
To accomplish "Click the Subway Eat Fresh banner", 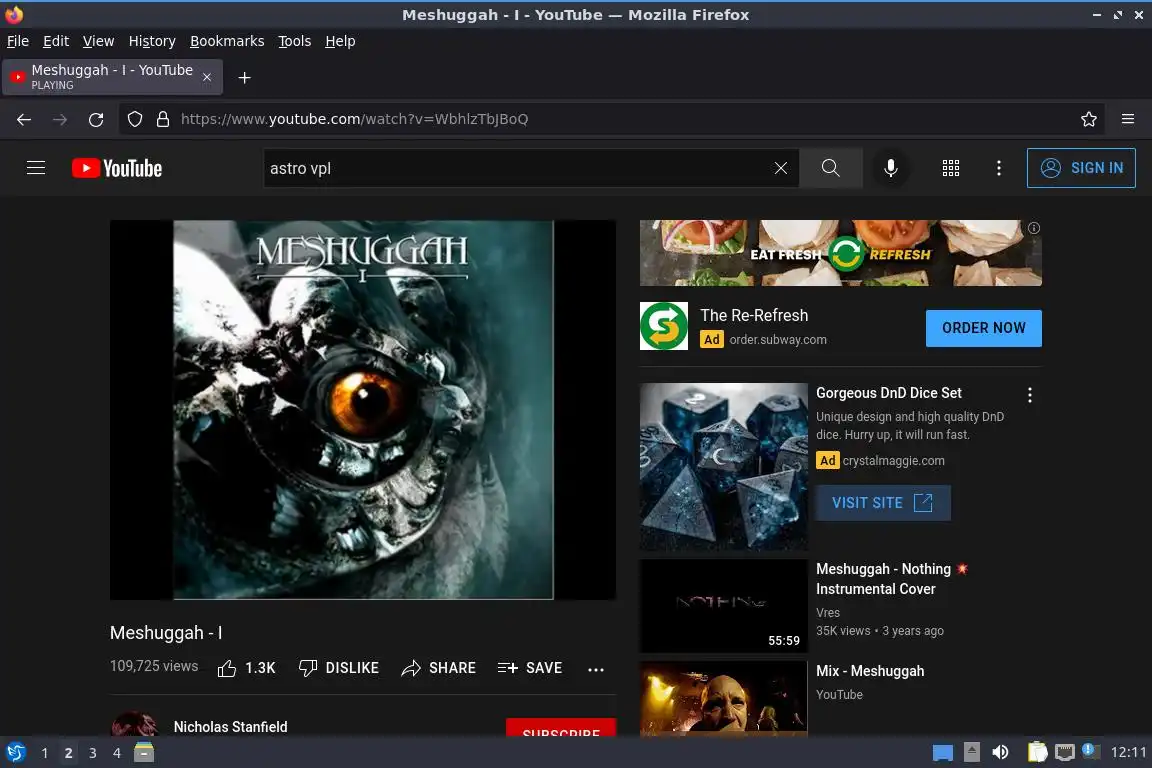I will [x=840, y=253].
